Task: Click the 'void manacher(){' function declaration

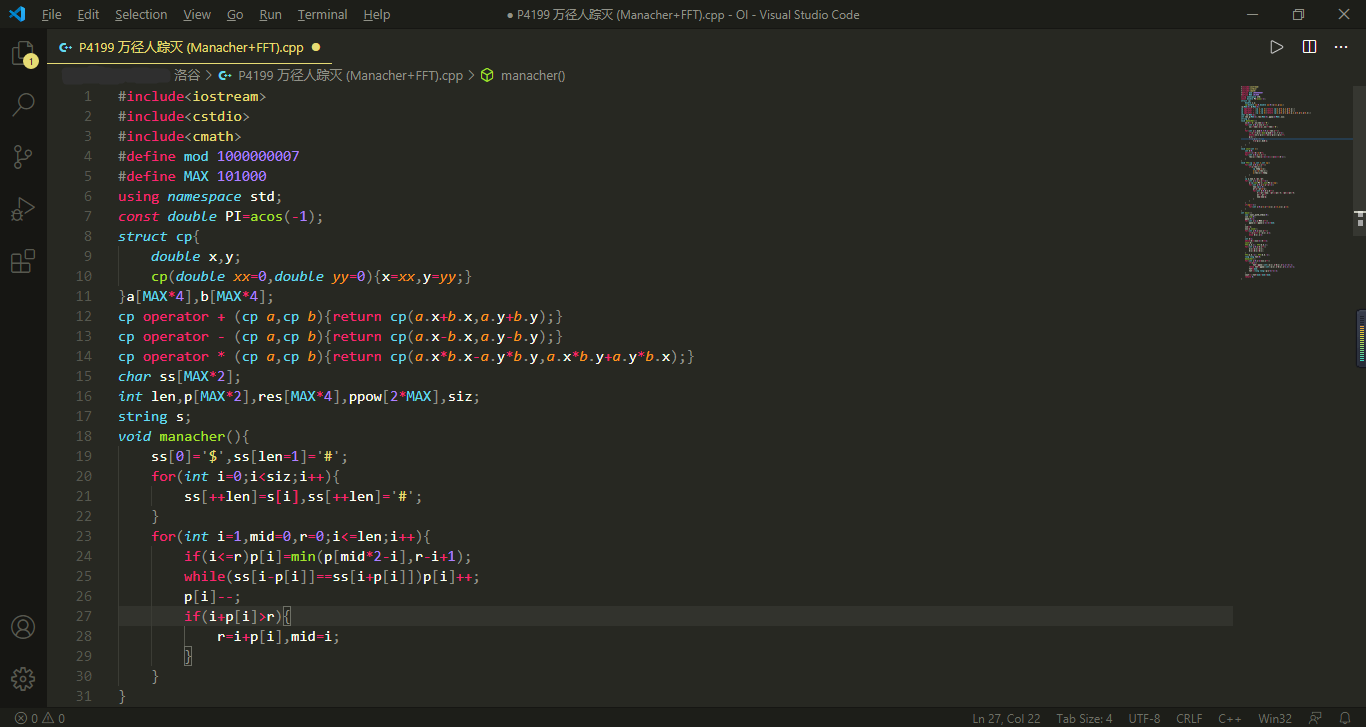Action: click(183, 436)
